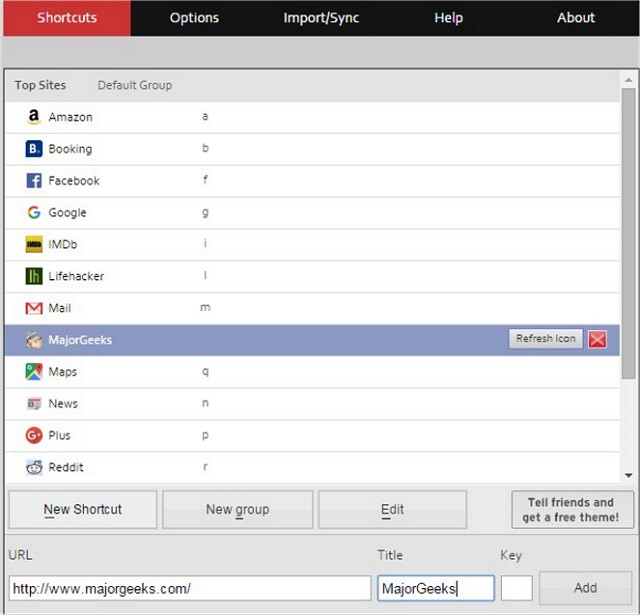The width and height of the screenshot is (640, 615).
Task: Select the Top Sites group
Action: click(40, 85)
